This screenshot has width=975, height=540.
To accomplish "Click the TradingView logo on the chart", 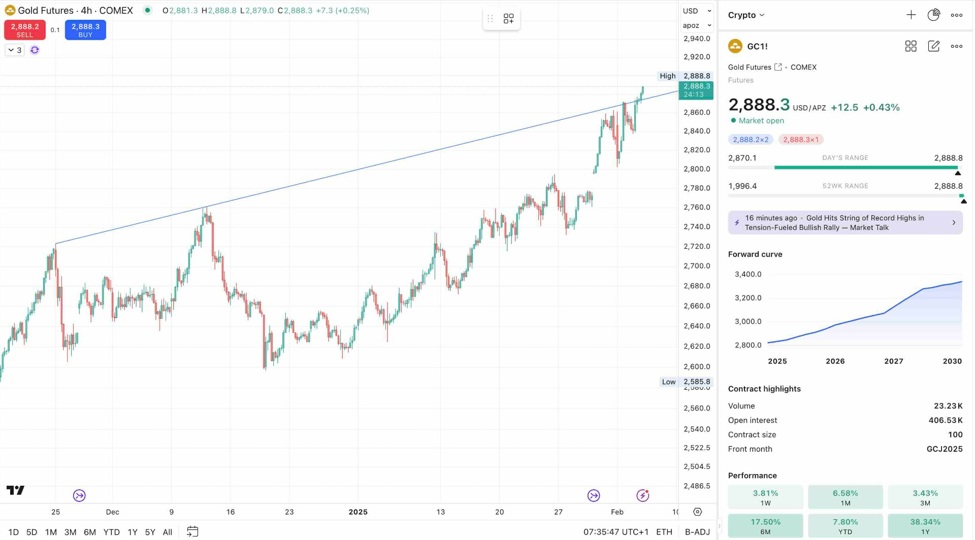I will [15, 490].
